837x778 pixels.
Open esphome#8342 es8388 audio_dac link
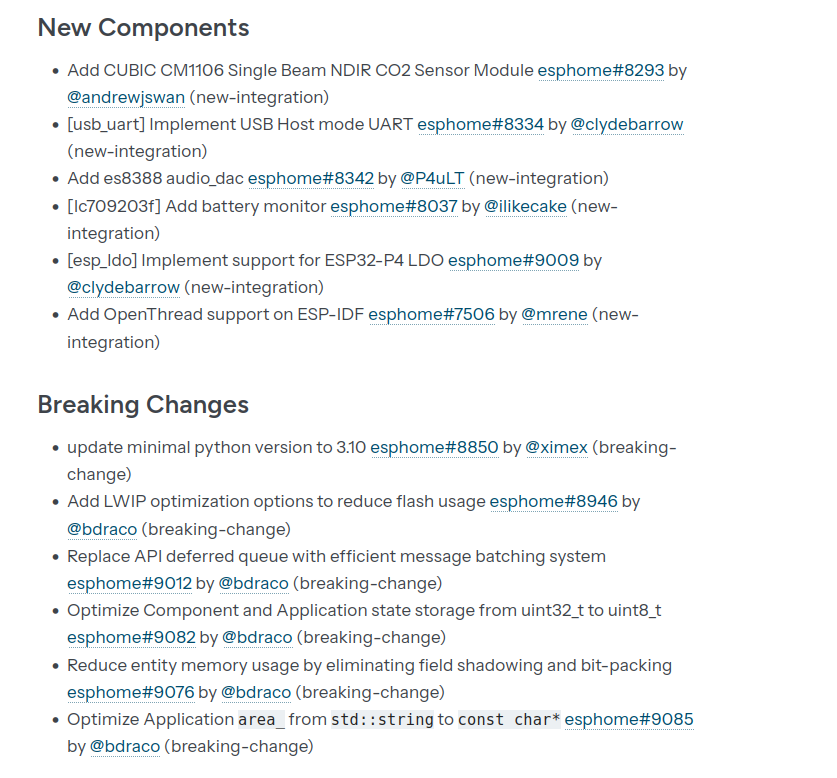tap(311, 178)
